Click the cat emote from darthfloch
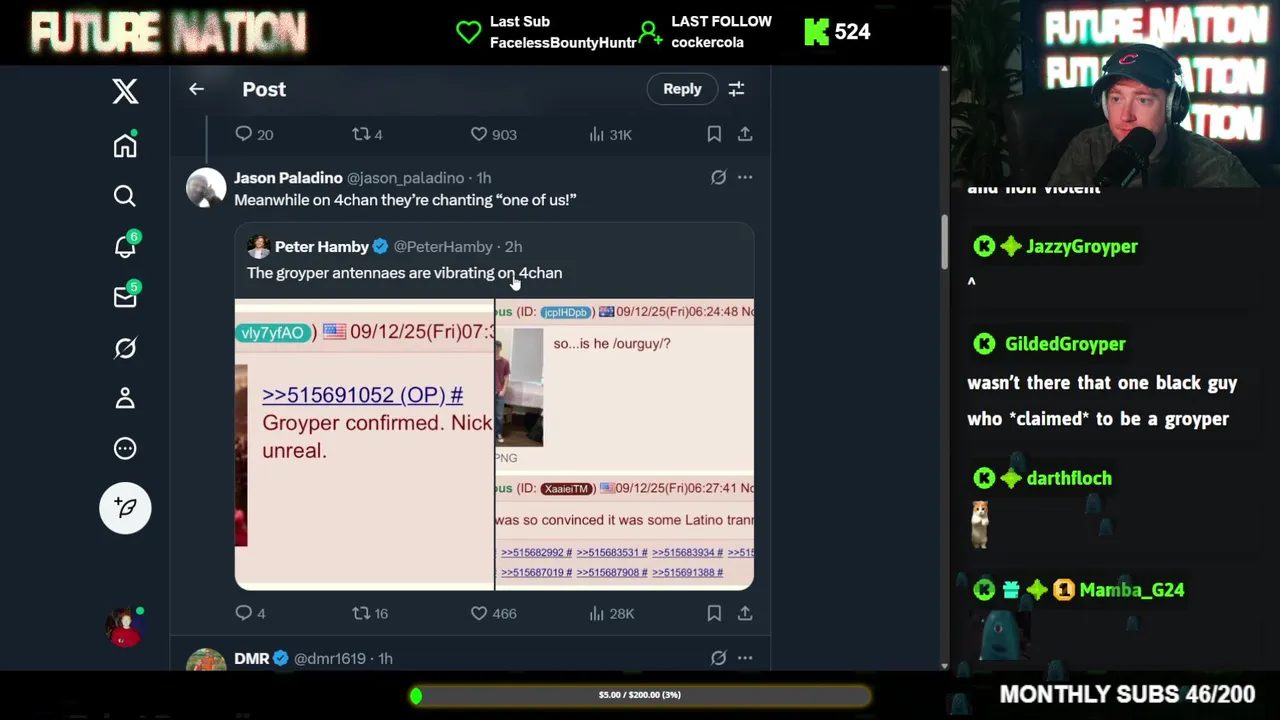 click(980, 523)
